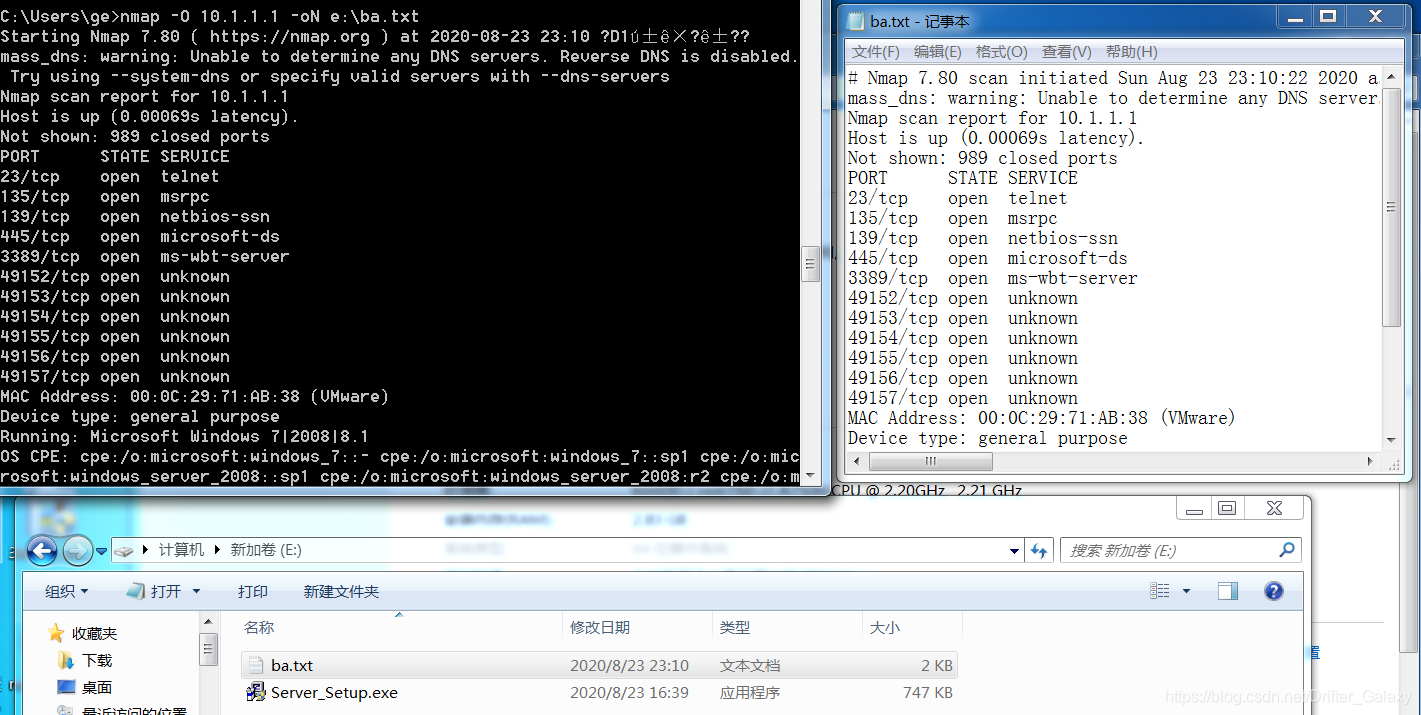Click the Running: Microsoft Windows line in command prompt
The width and height of the screenshot is (1421, 715).
click(185, 437)
